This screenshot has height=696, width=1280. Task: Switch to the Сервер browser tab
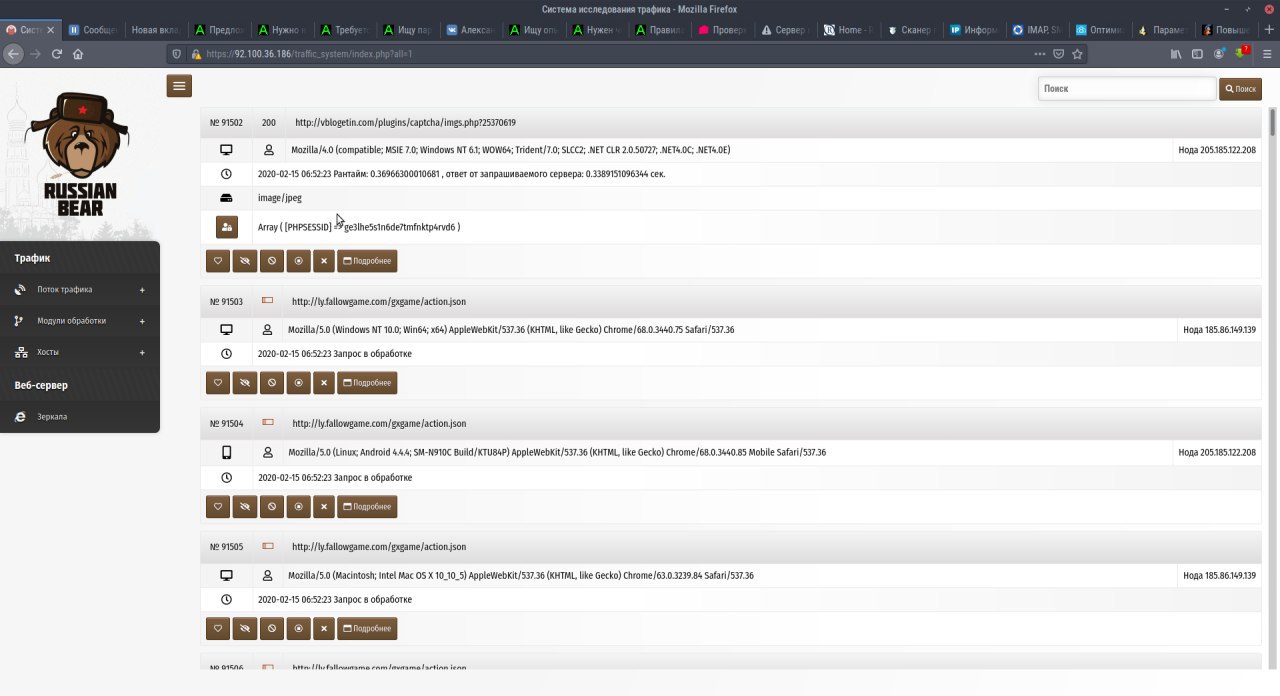(x=785, y=30)
